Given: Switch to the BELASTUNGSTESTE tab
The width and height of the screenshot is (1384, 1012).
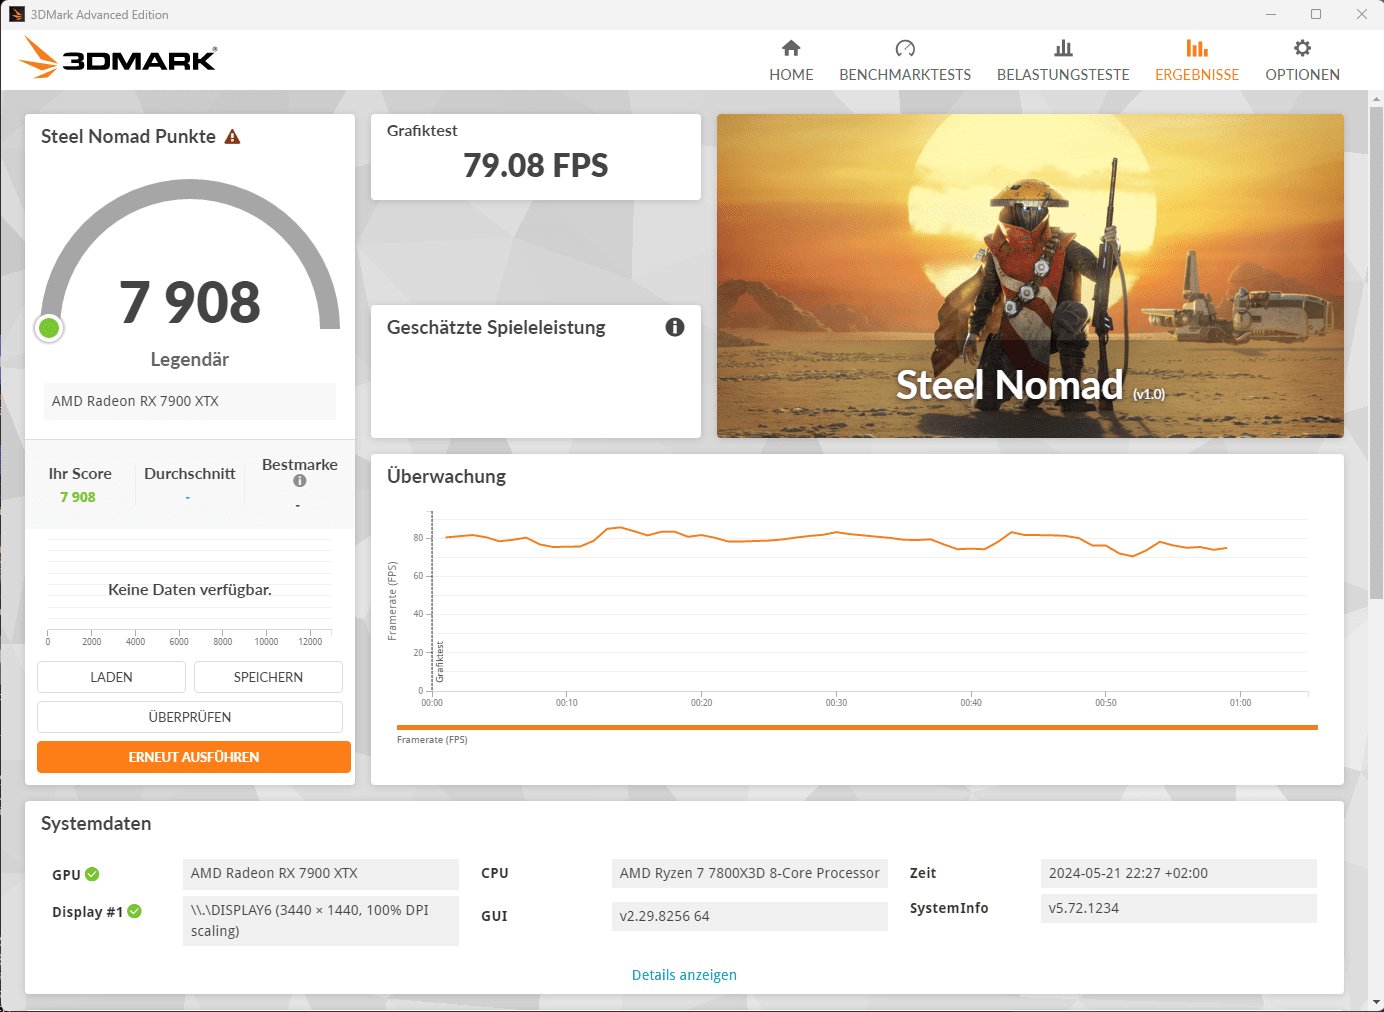Looking at the screenshot, I should coord(1063,61).
